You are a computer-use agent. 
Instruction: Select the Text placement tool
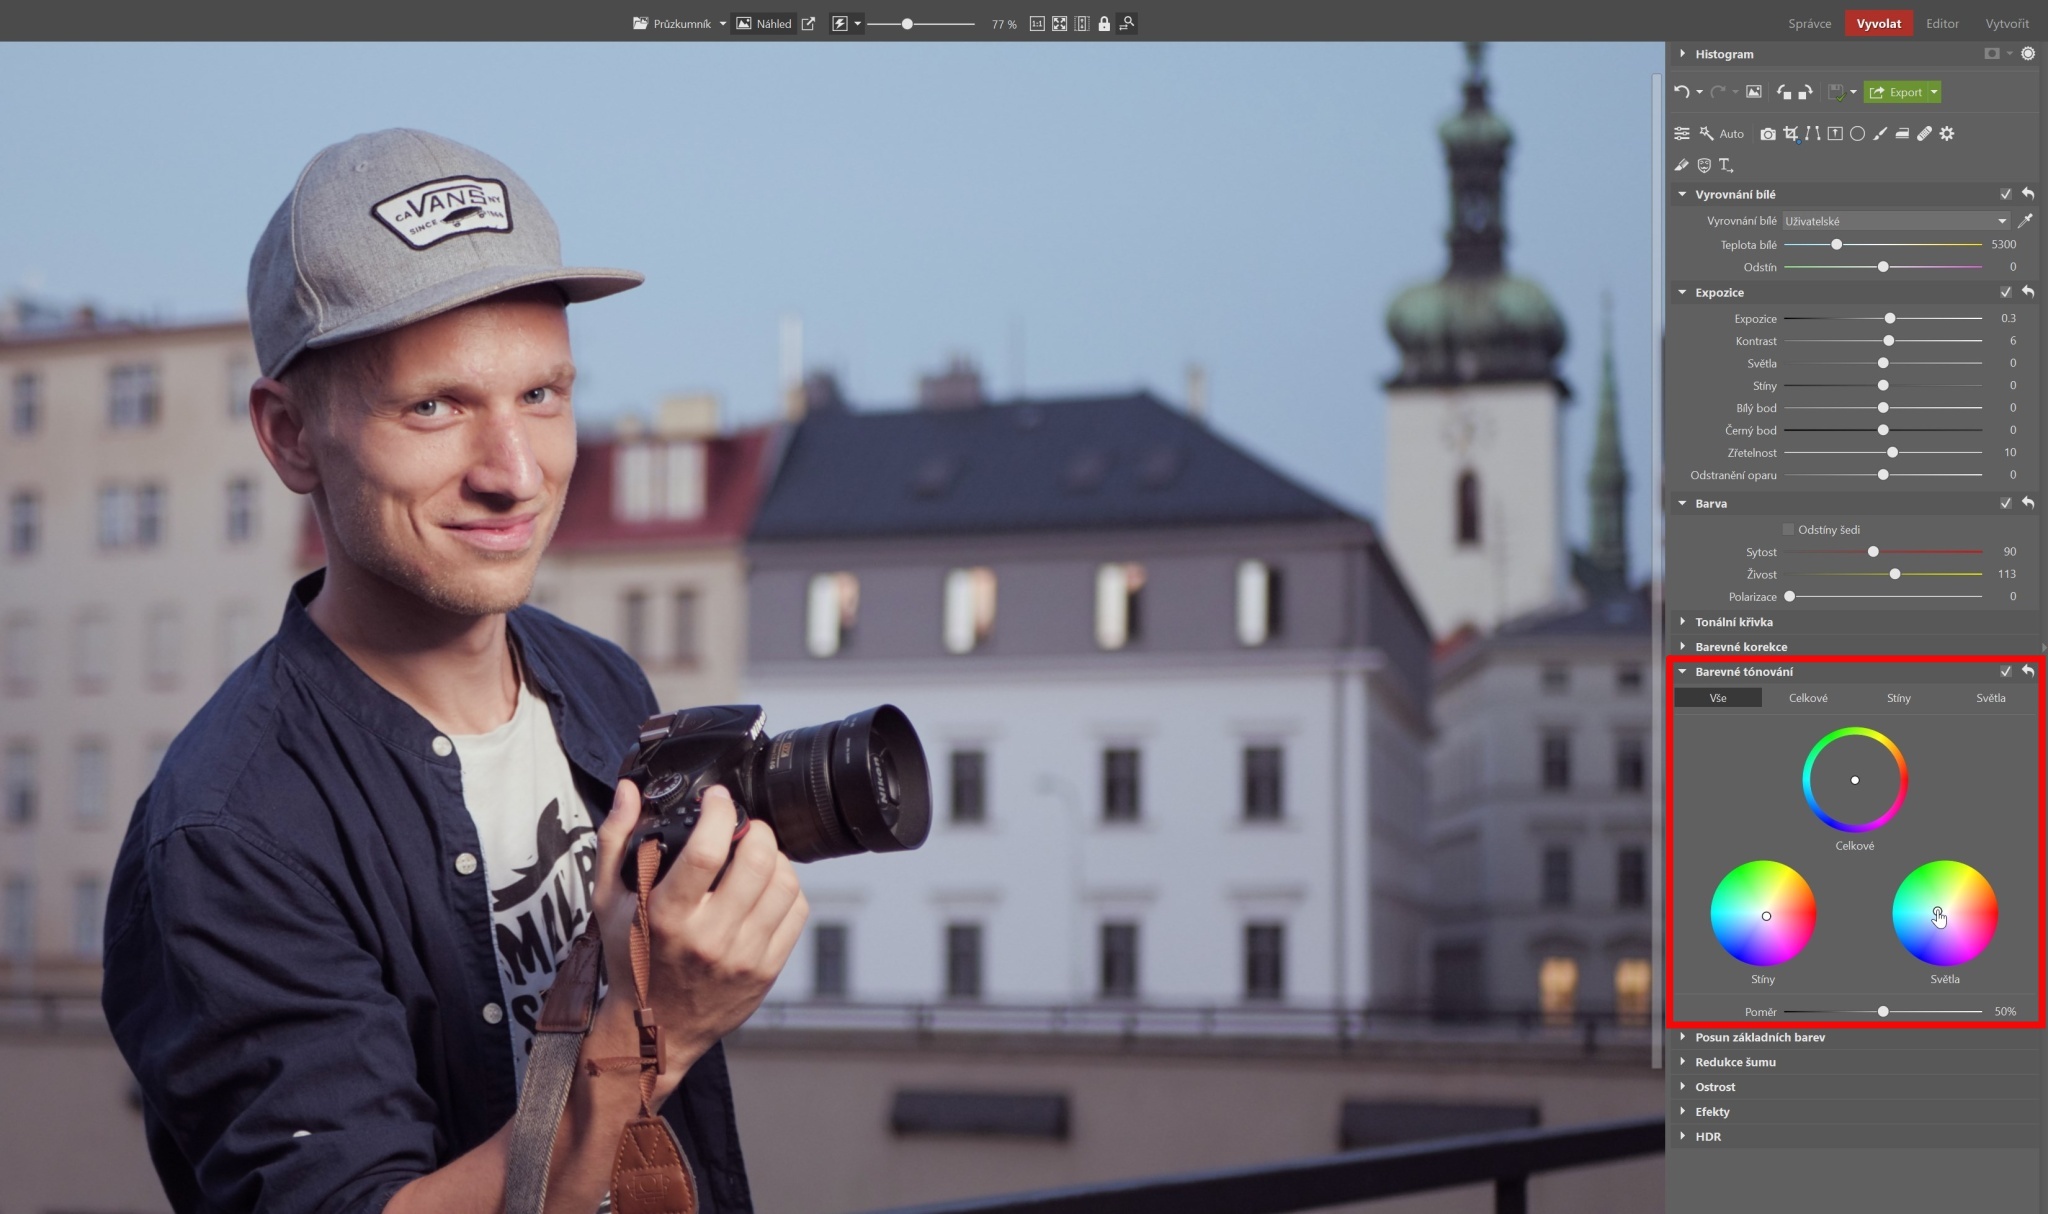[x=1726, y=165]
